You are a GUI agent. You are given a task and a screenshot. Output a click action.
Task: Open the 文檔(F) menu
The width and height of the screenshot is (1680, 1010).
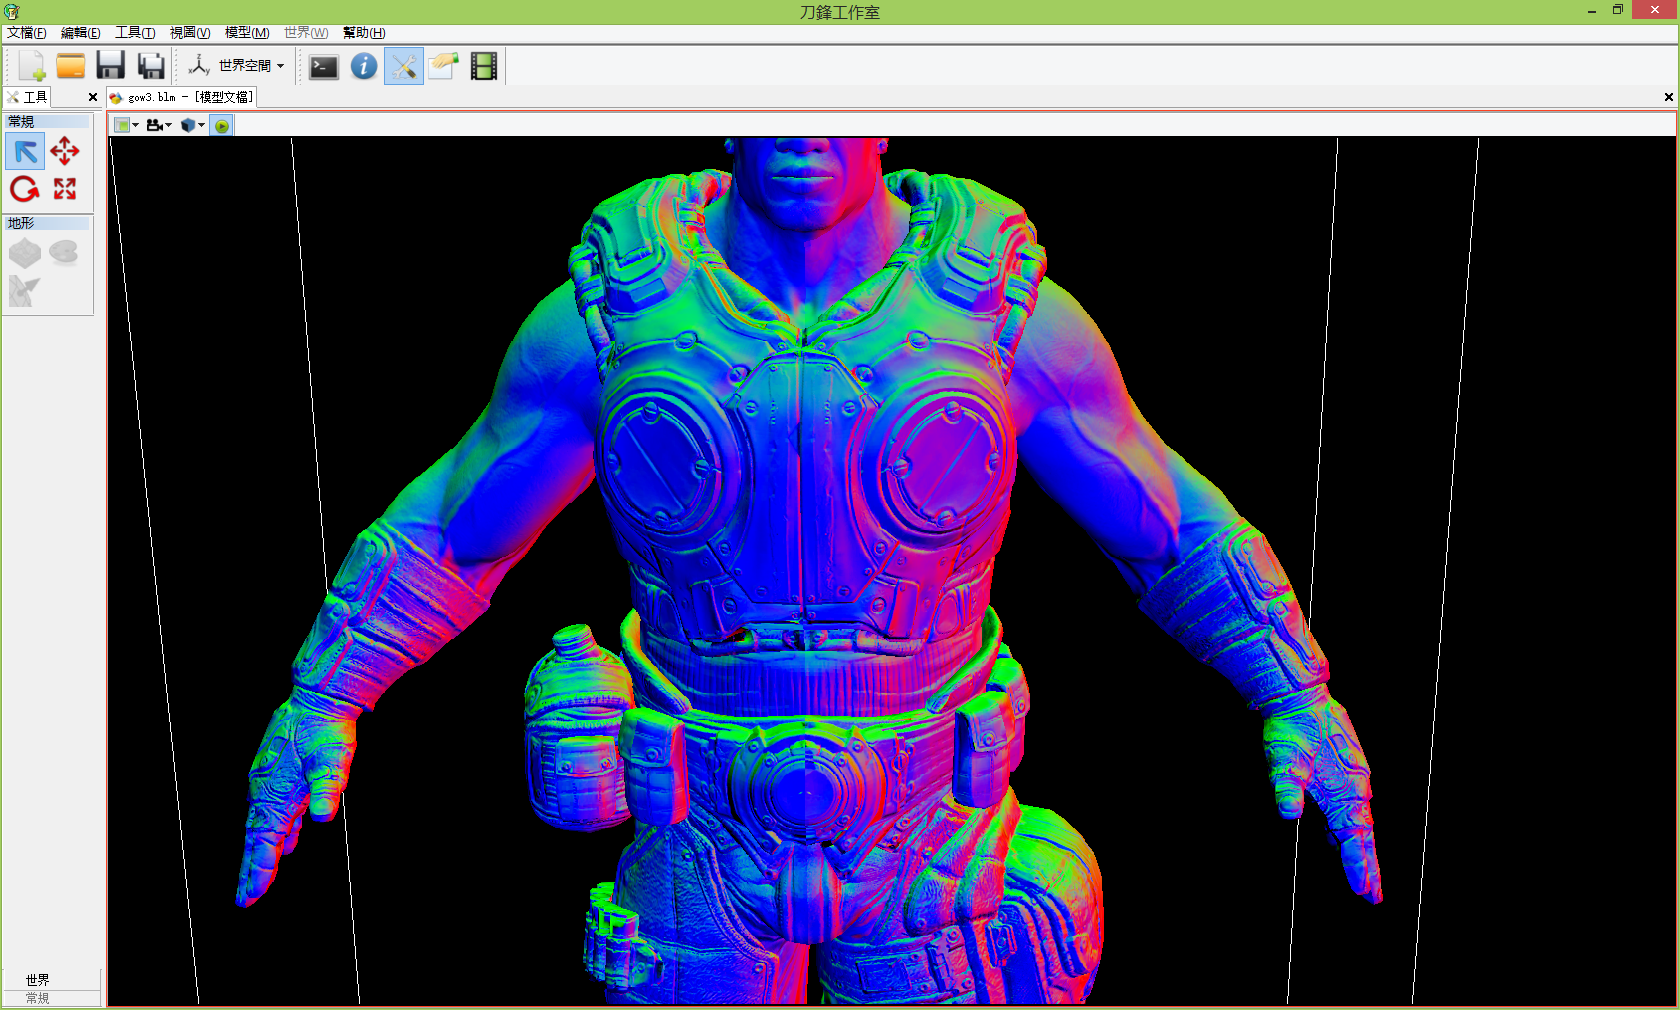pos(27,33)
